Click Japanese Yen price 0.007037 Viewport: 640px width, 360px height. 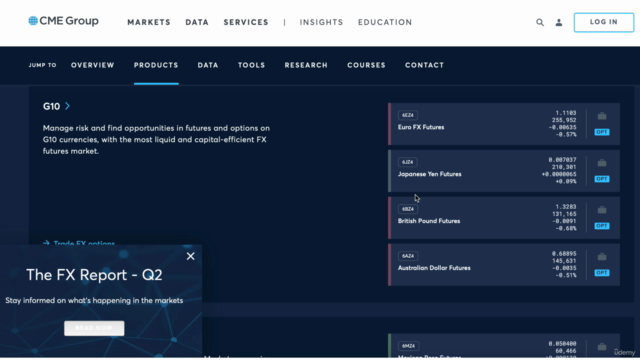(562, 160)
